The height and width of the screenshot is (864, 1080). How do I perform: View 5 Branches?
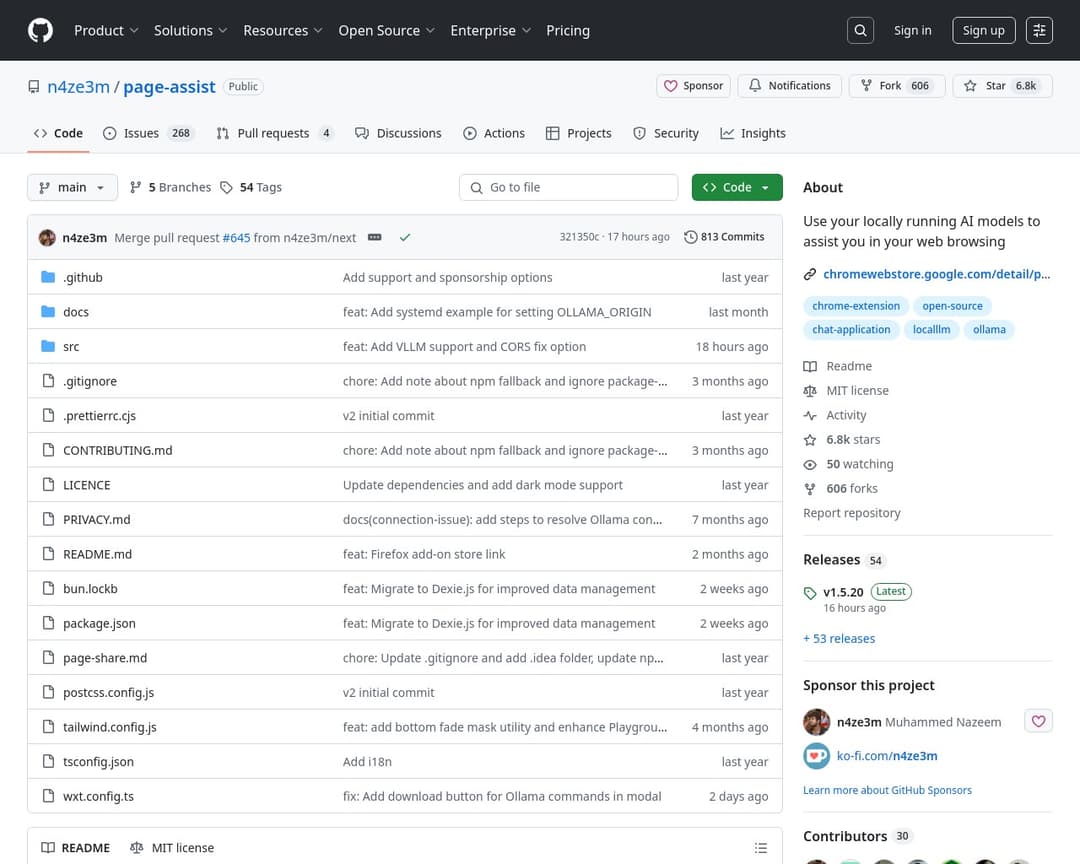tap(170, 187)
